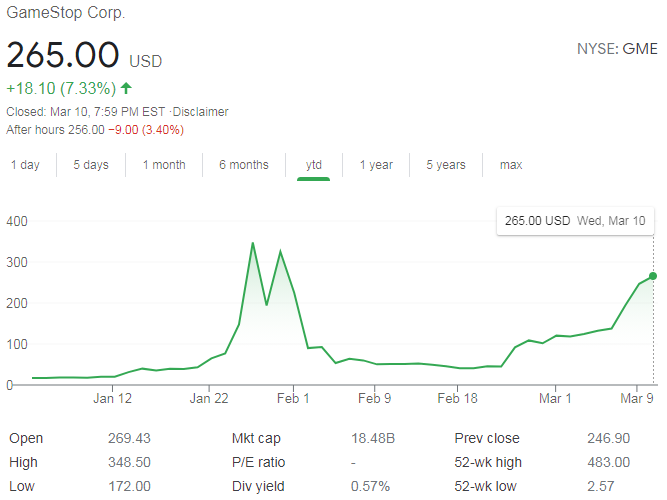
Task: Click the Prev close value 246.90
Action: pos(609,438)
